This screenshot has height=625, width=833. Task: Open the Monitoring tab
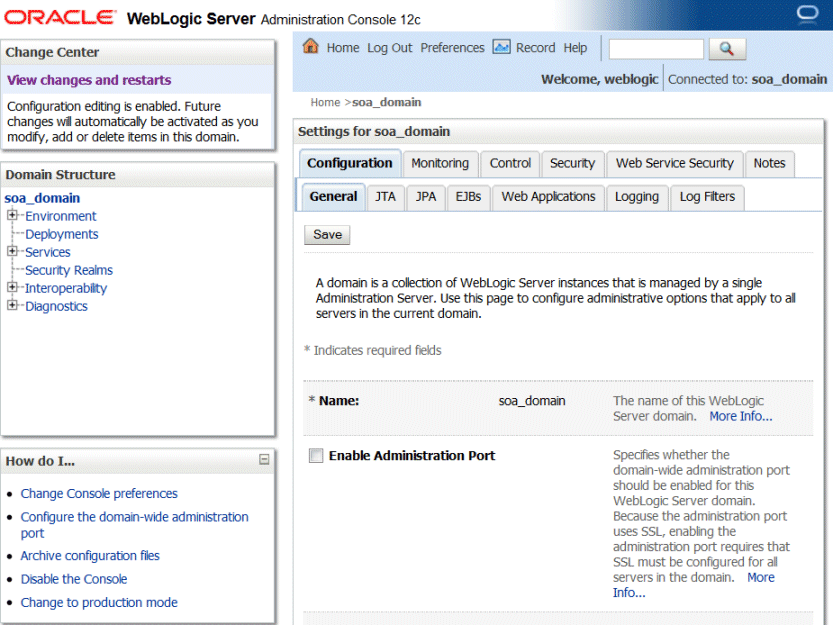[x=440, y=163]
